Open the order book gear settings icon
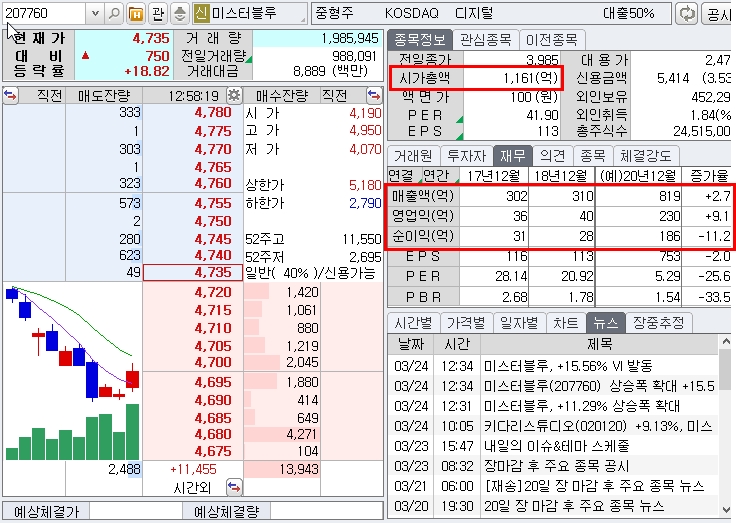Viewport: 736px width, 523px height. pos(234,96)
